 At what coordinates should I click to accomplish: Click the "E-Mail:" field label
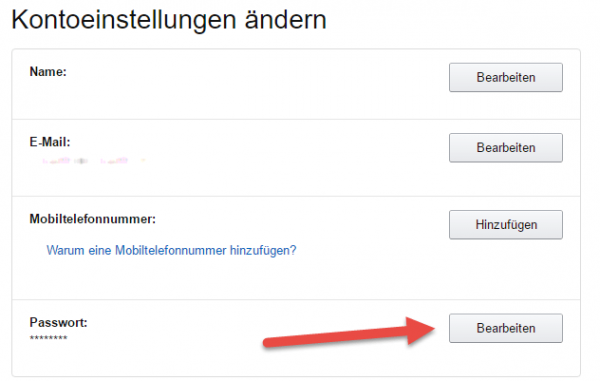(x=50, y=142)
